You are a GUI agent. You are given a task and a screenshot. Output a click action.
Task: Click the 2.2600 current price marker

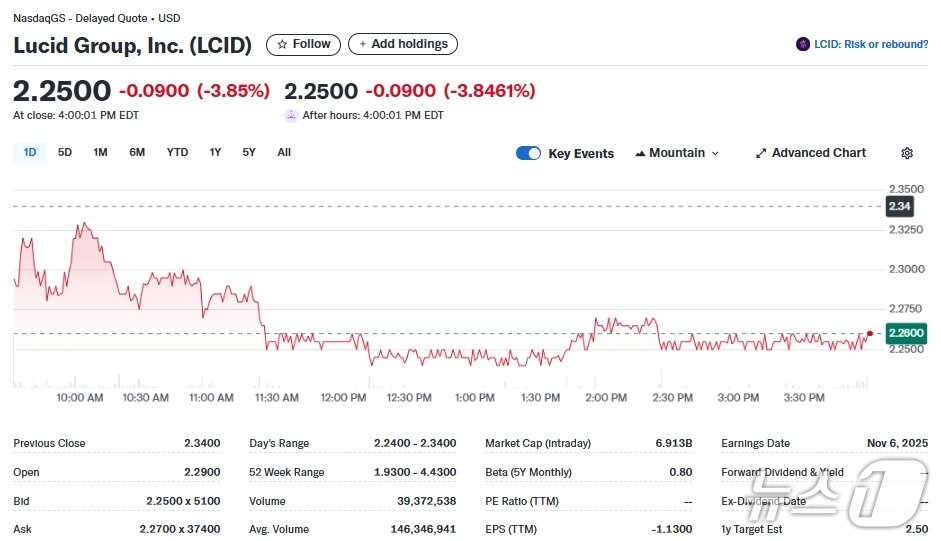(x=905, y=333)
